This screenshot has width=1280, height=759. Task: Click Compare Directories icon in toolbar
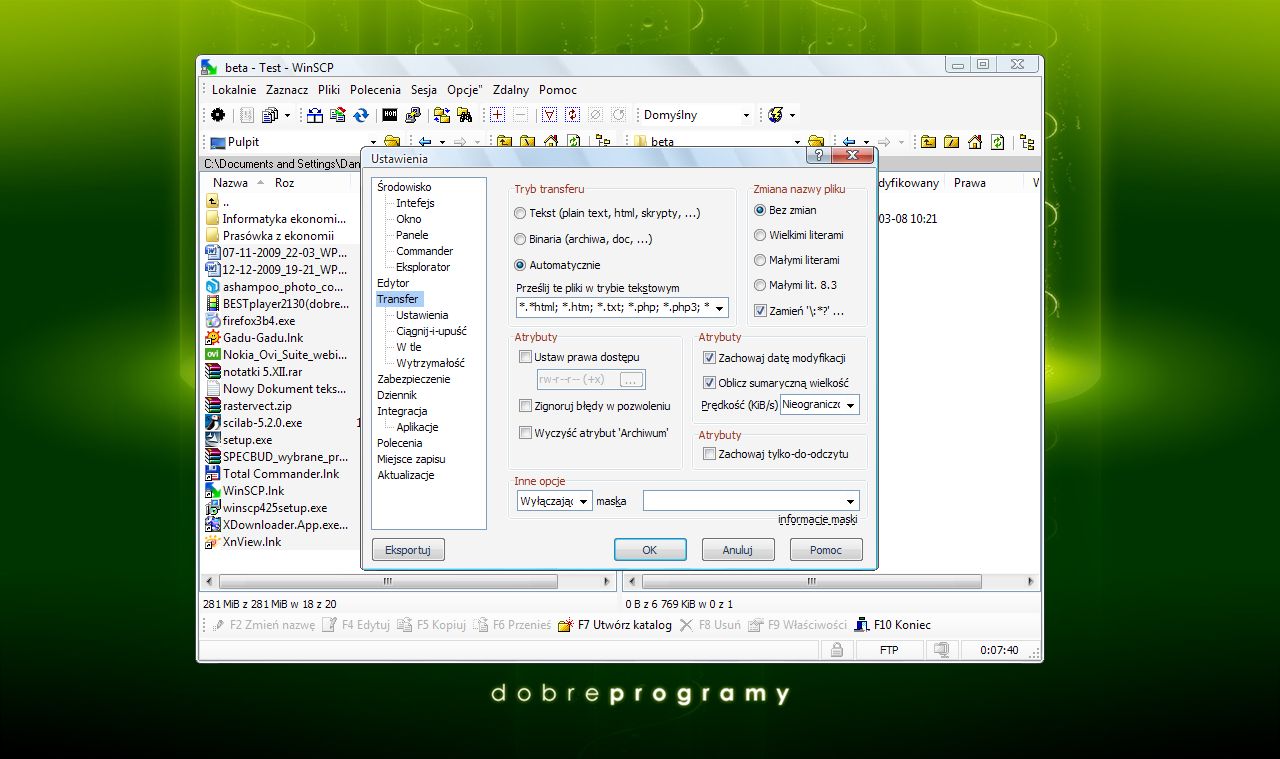tap(315, 115)
